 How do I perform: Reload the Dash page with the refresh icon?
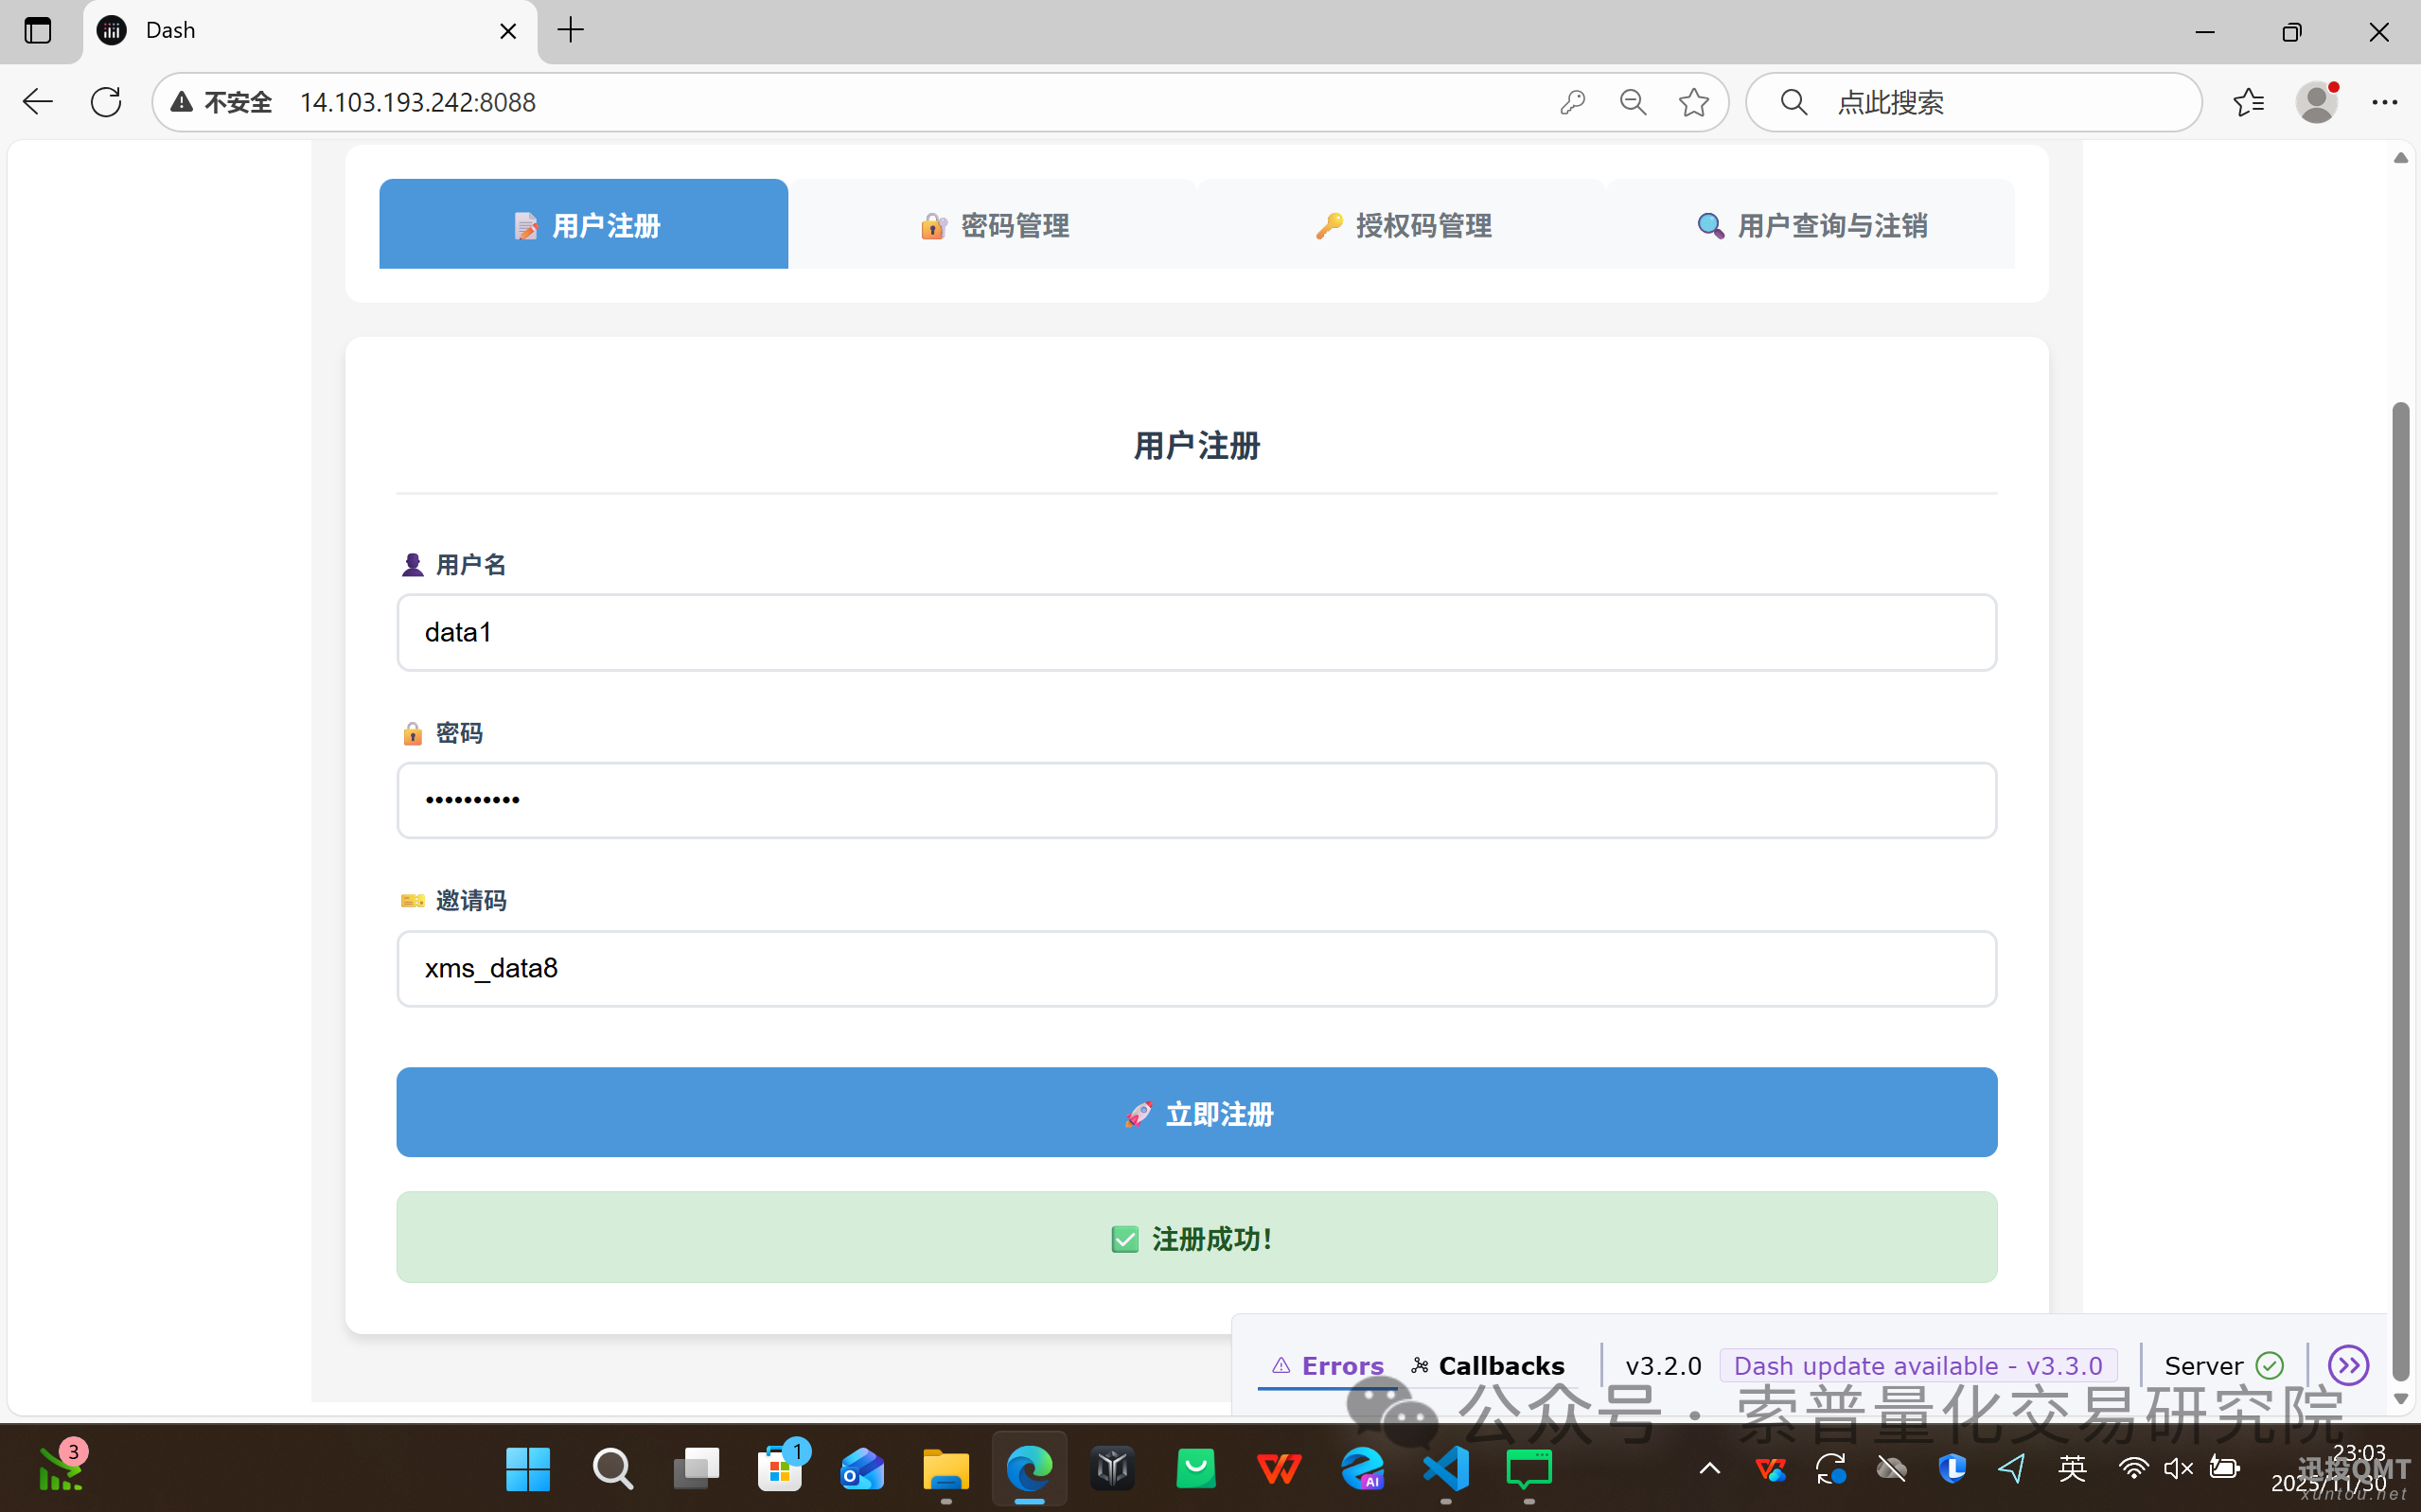click(106, 101)
